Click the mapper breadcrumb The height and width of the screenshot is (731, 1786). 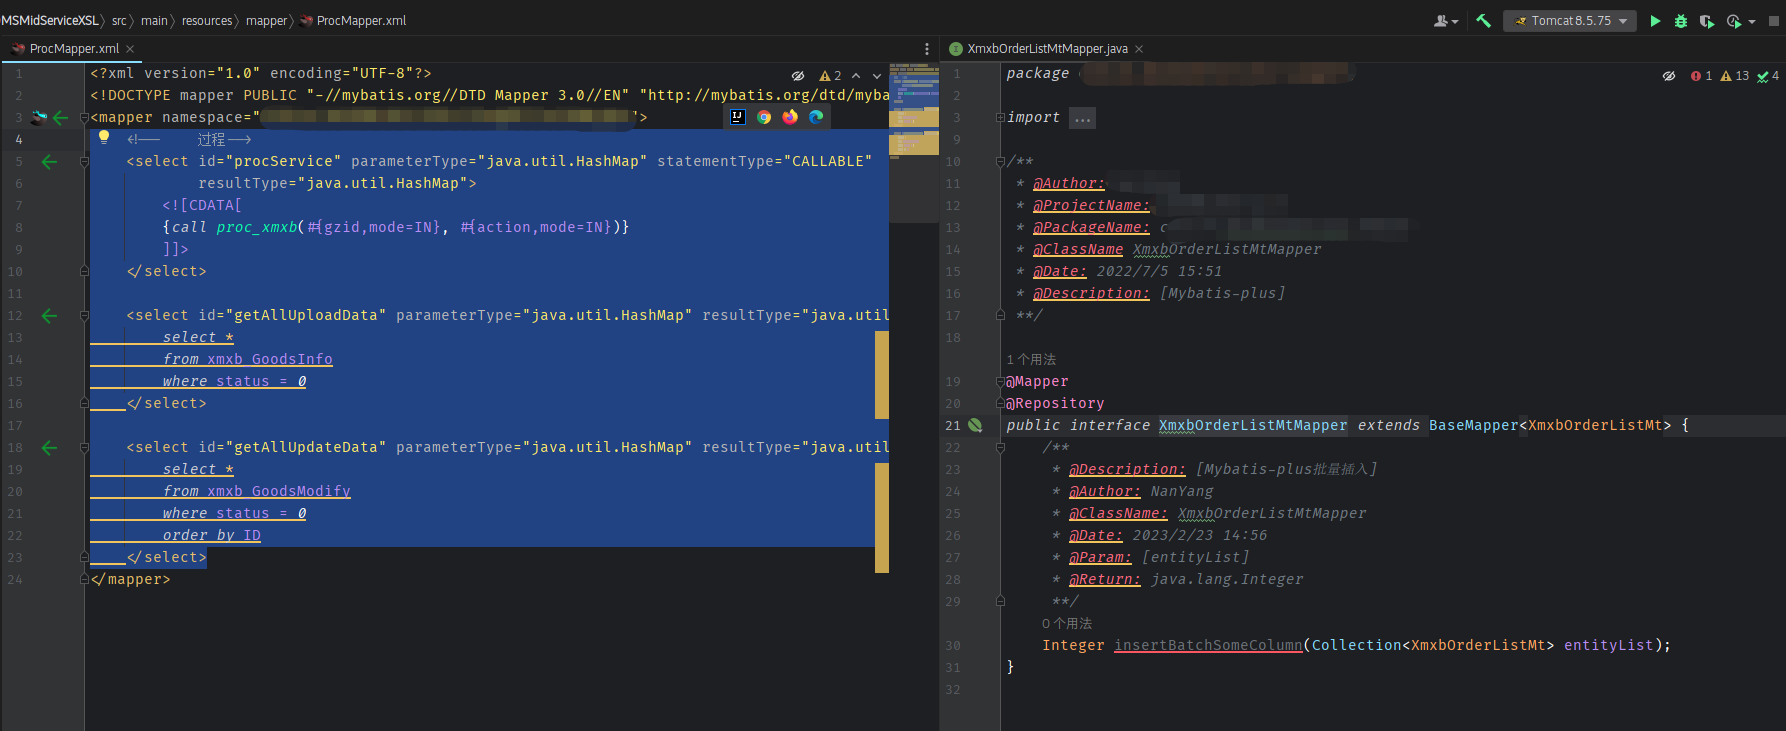point(266,20)
